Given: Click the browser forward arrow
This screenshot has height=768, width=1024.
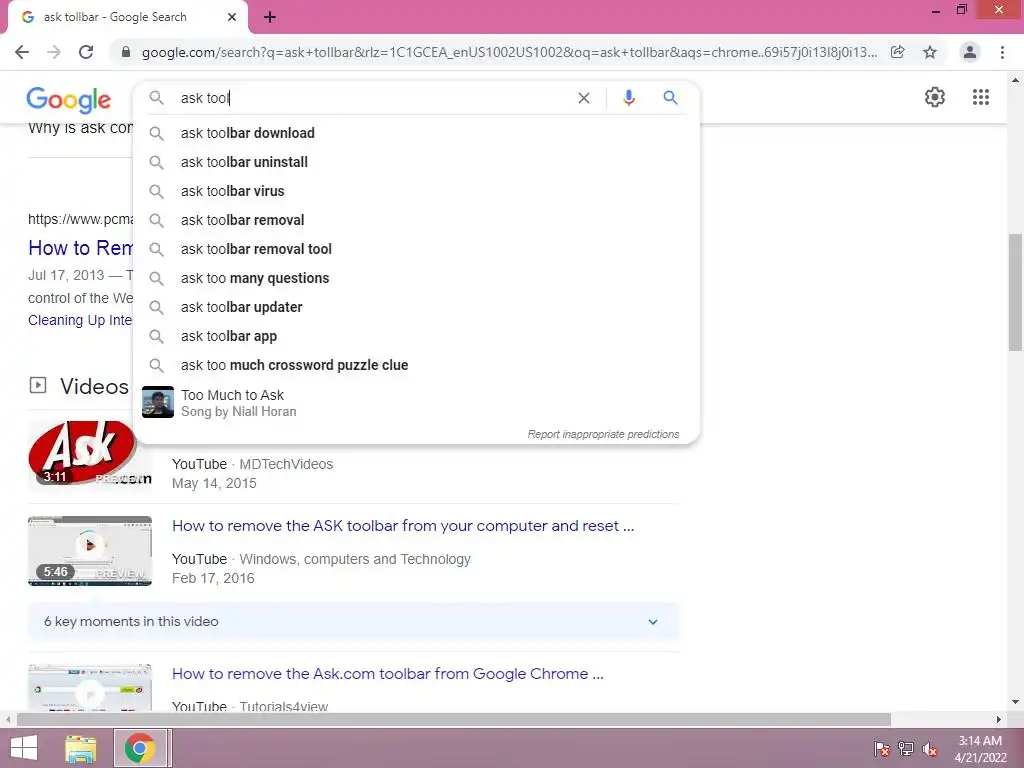Looking at the screenshot, I should click(54, 52).
